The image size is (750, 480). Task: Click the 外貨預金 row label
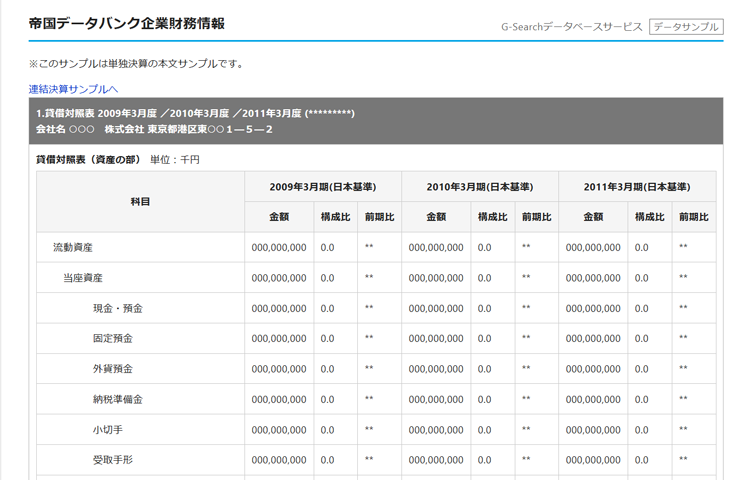(x=113, y=369)
